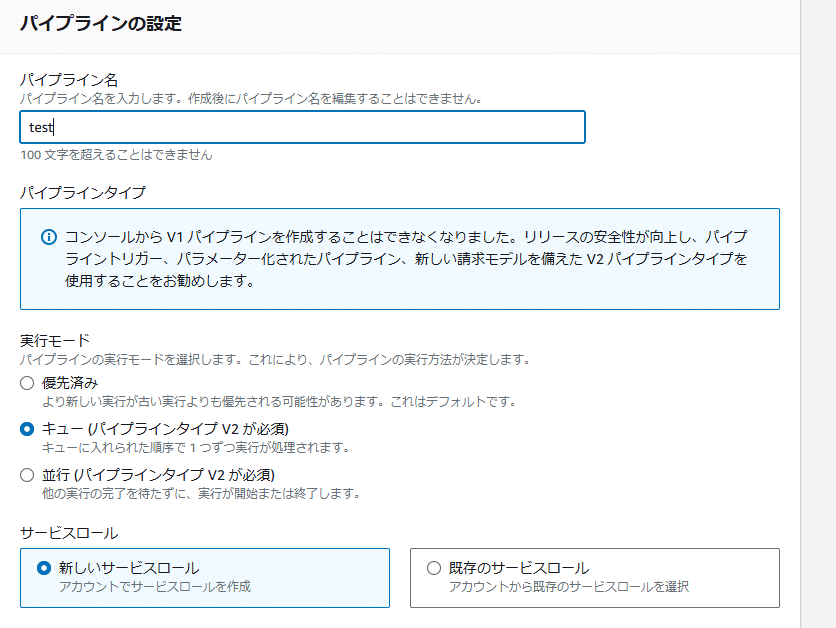Select the 並行 execution mode radio button
Screen dimensions: 836x628
point(27,475)
